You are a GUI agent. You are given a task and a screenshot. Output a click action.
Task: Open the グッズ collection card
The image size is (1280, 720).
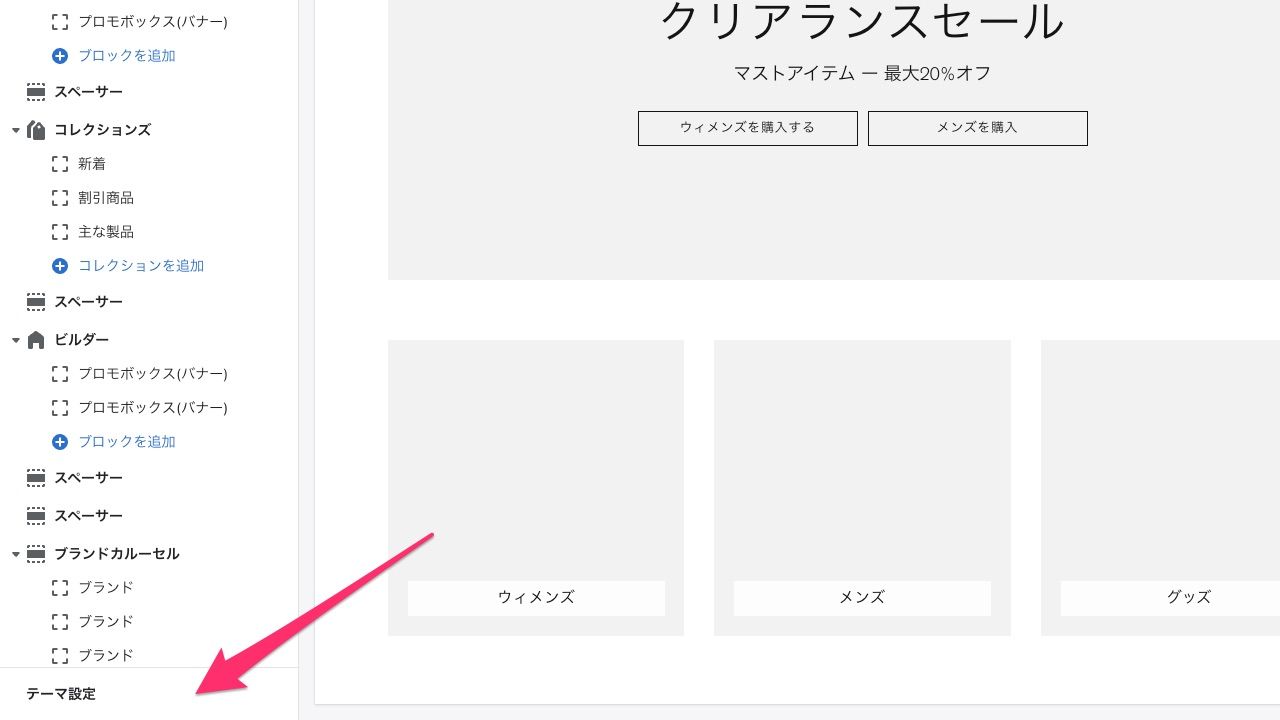point(1160,488)
